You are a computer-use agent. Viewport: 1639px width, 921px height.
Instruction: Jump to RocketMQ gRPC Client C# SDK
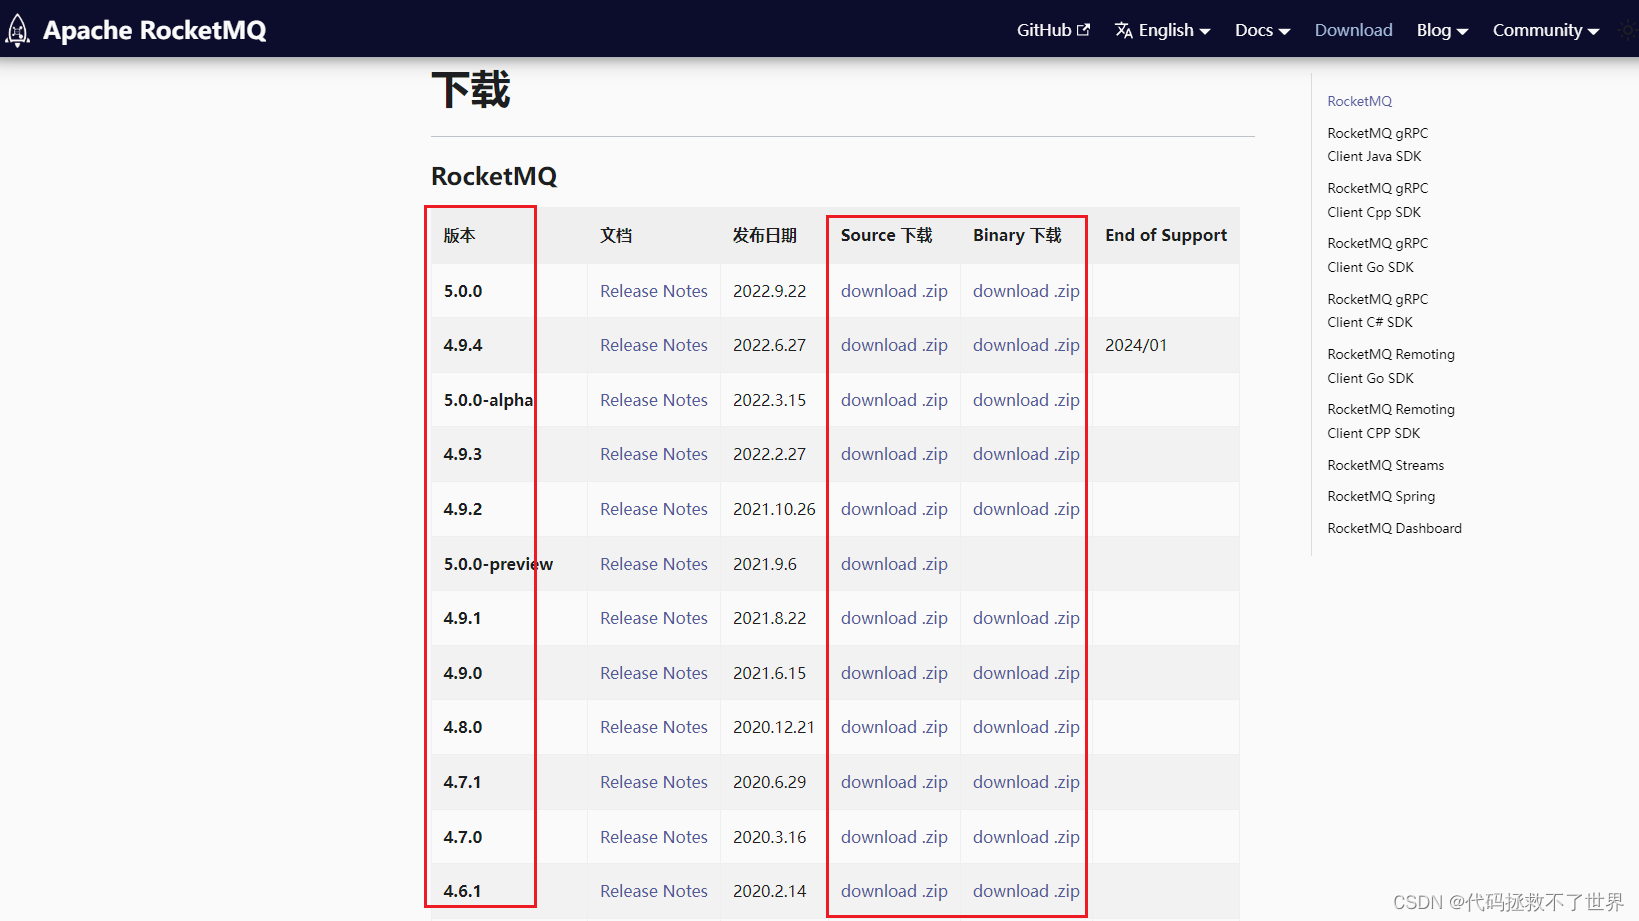coord(1377,311)
